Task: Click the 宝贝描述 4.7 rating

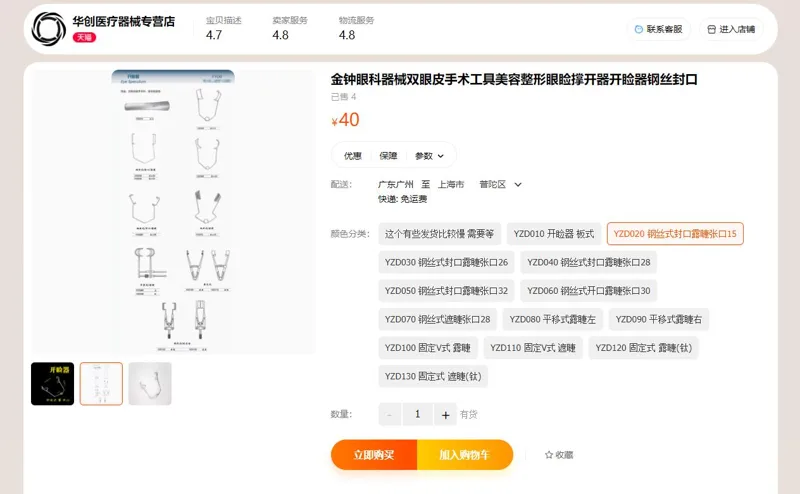Action: 223,28
